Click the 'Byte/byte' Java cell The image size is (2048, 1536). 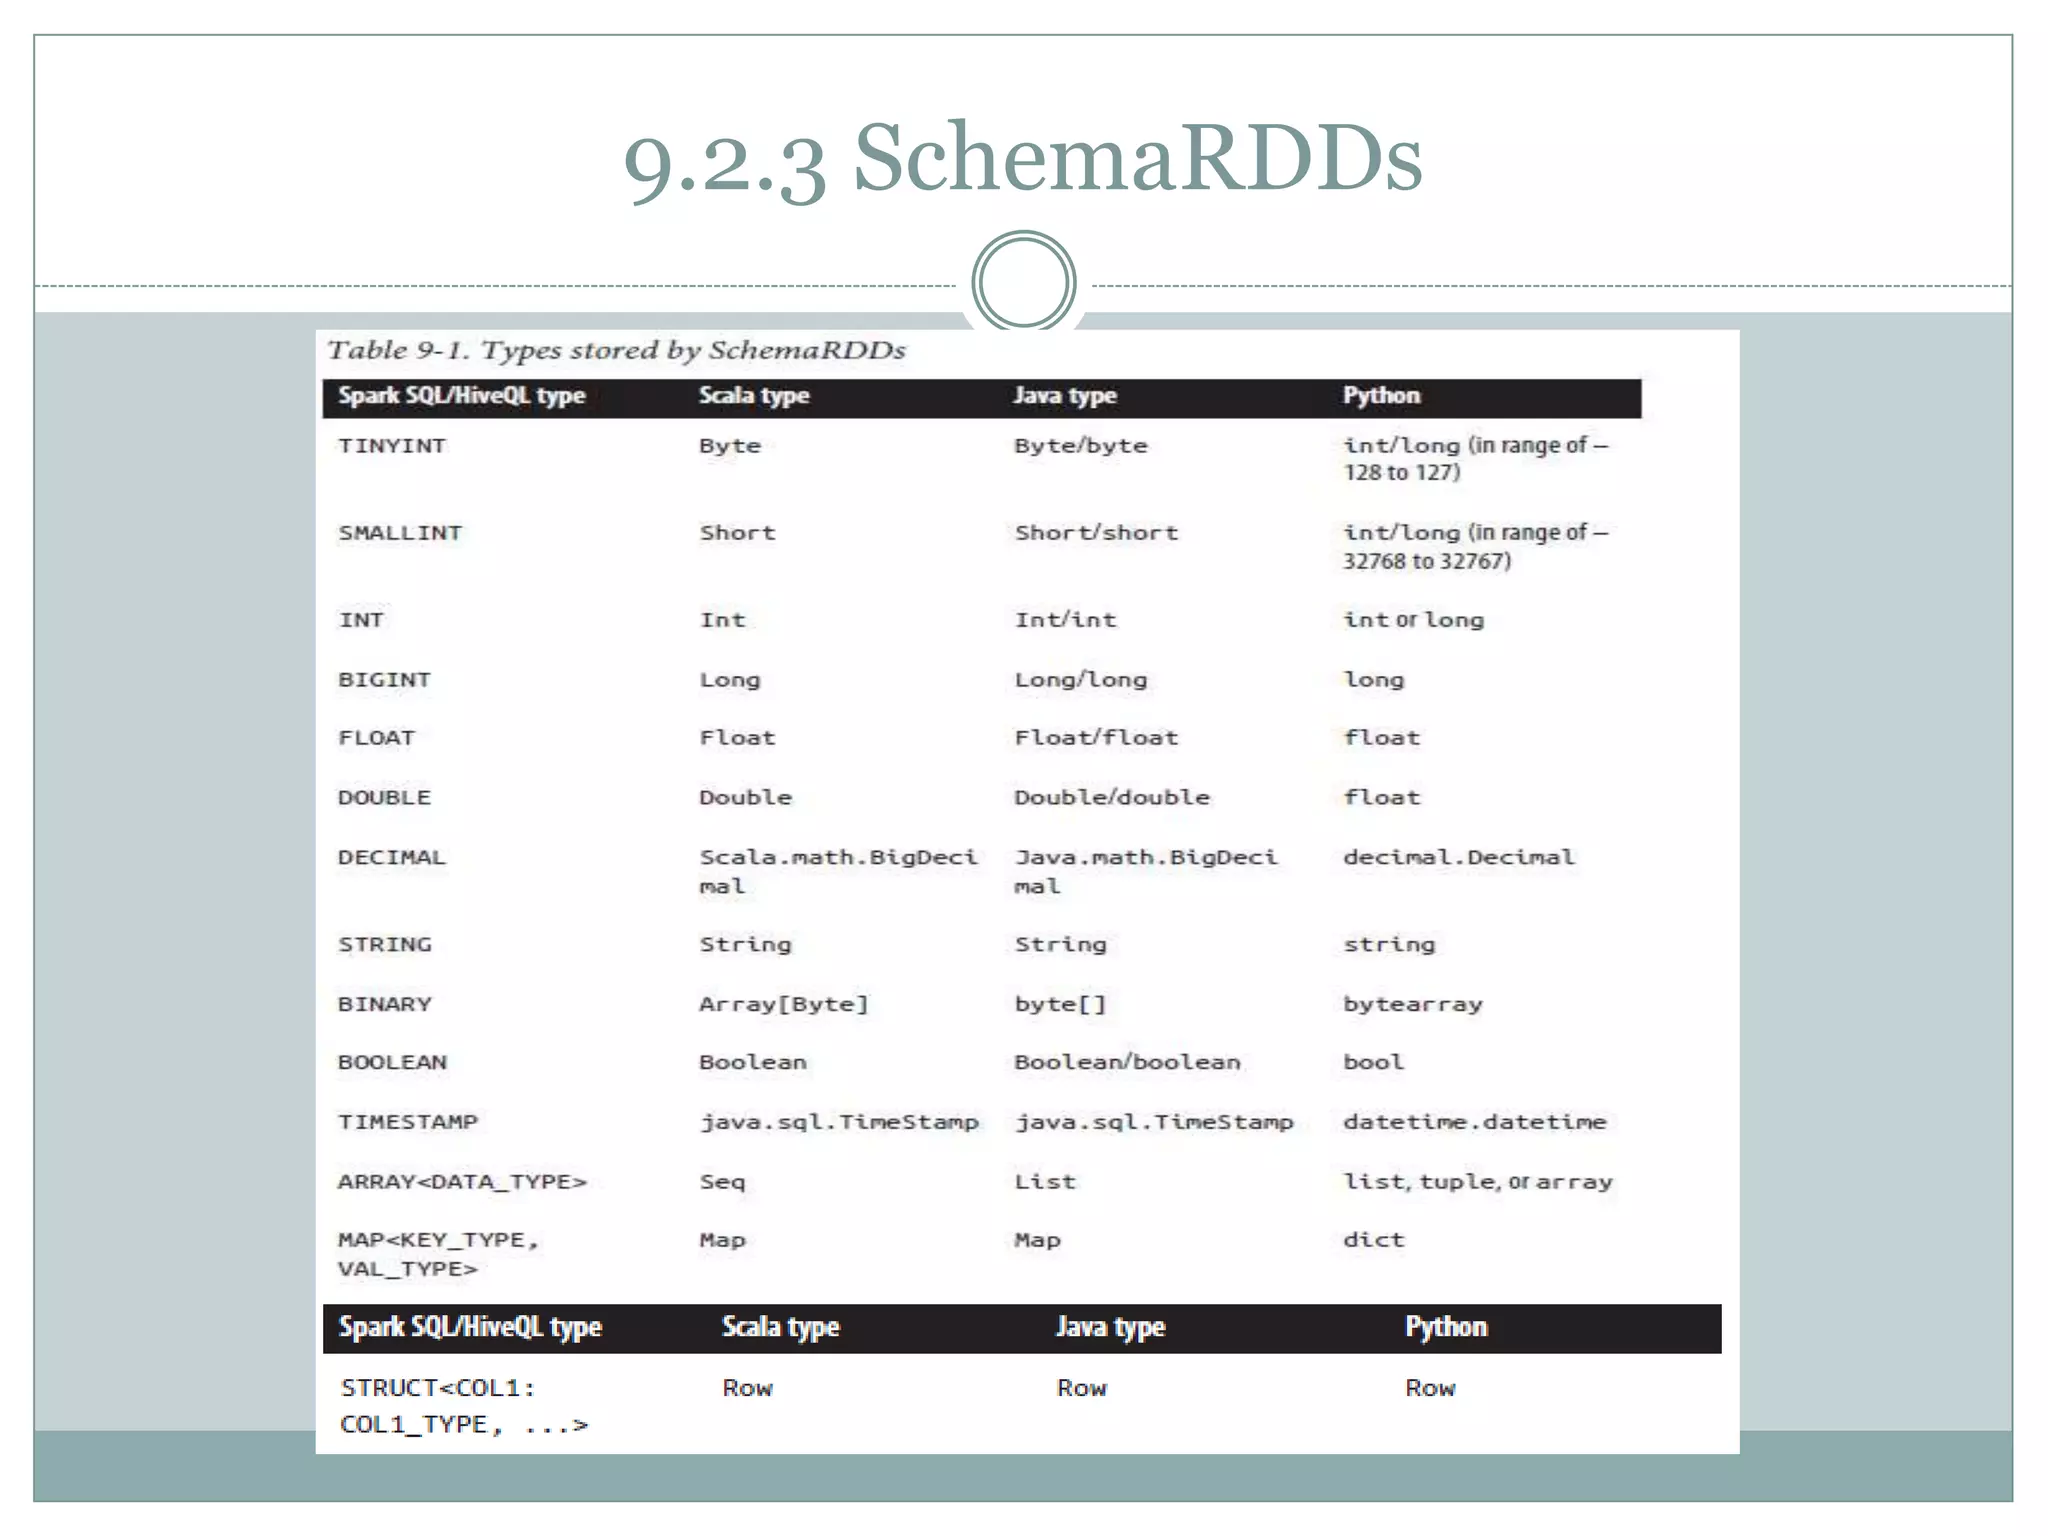[x=1081, y=446]
